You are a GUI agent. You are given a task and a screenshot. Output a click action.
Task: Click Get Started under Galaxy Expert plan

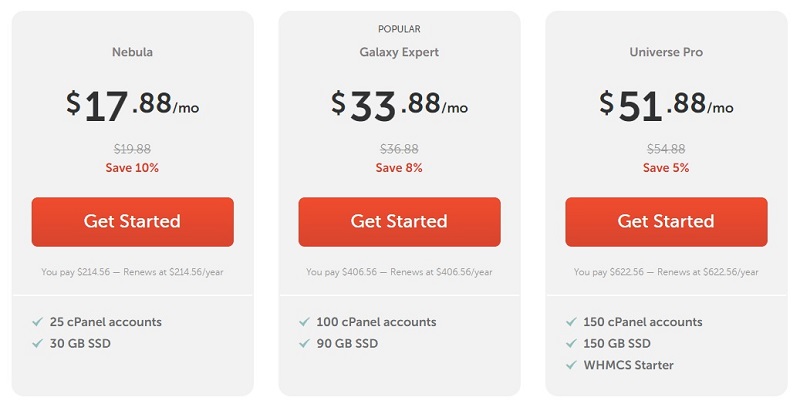pyautogui.click(x=399, y=221)
